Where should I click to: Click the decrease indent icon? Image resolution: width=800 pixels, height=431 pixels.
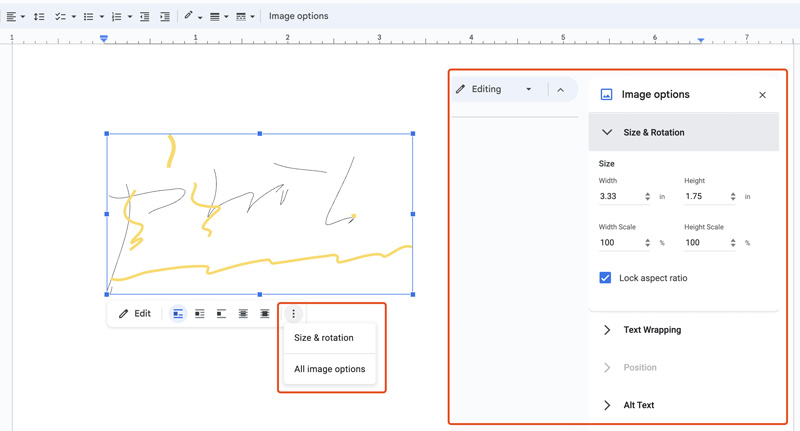point(145,16)
